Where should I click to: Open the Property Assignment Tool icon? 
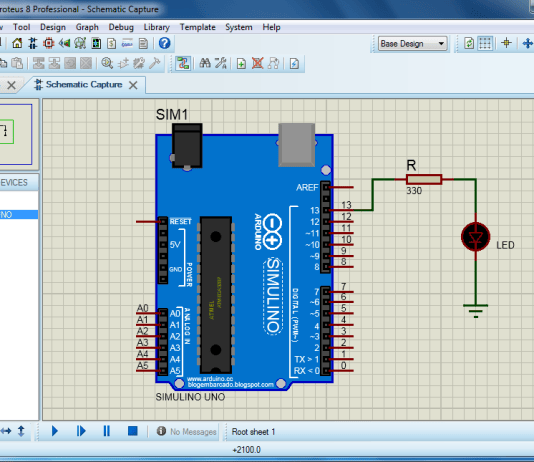point(221,63)
